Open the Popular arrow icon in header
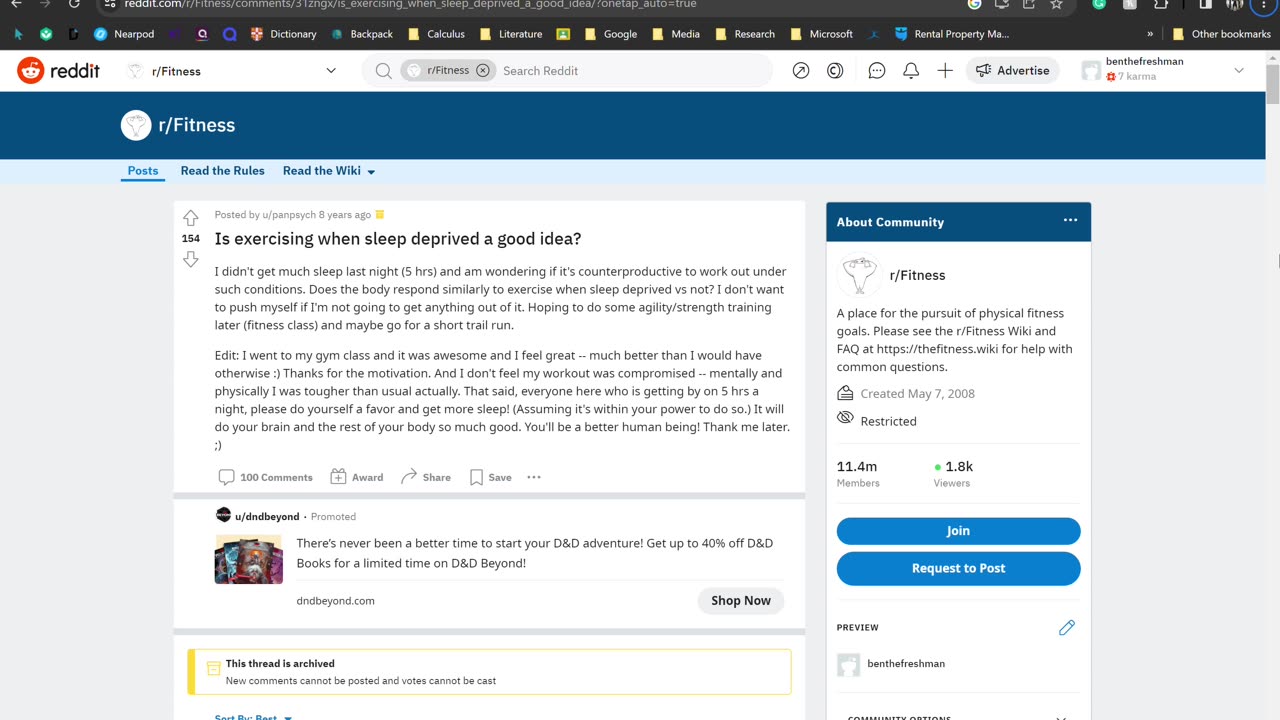1280x720 pixels. tap(801, 71)
